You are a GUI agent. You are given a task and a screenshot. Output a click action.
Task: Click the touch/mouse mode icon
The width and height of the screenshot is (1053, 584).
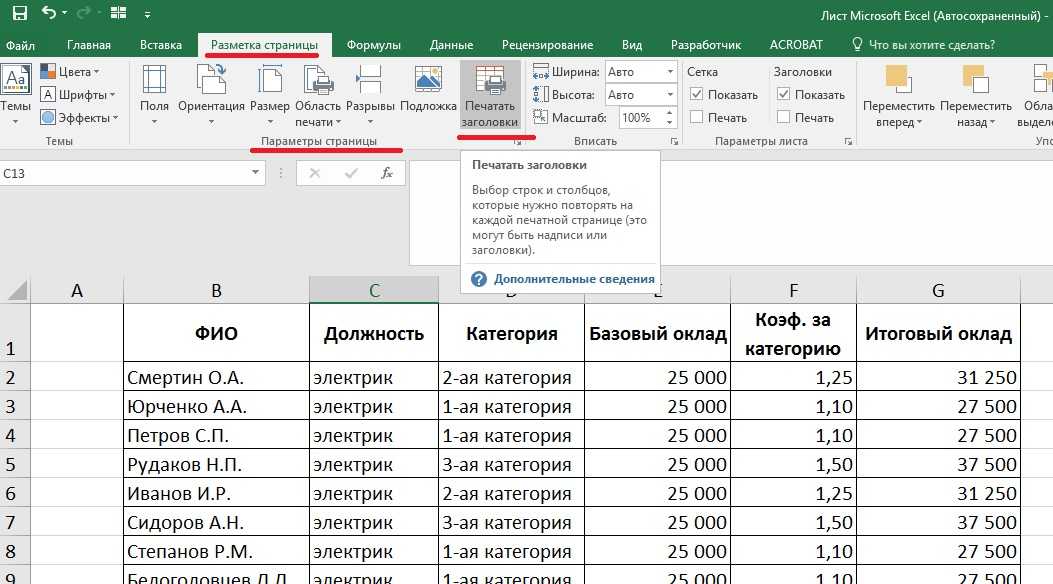point(118,13)
